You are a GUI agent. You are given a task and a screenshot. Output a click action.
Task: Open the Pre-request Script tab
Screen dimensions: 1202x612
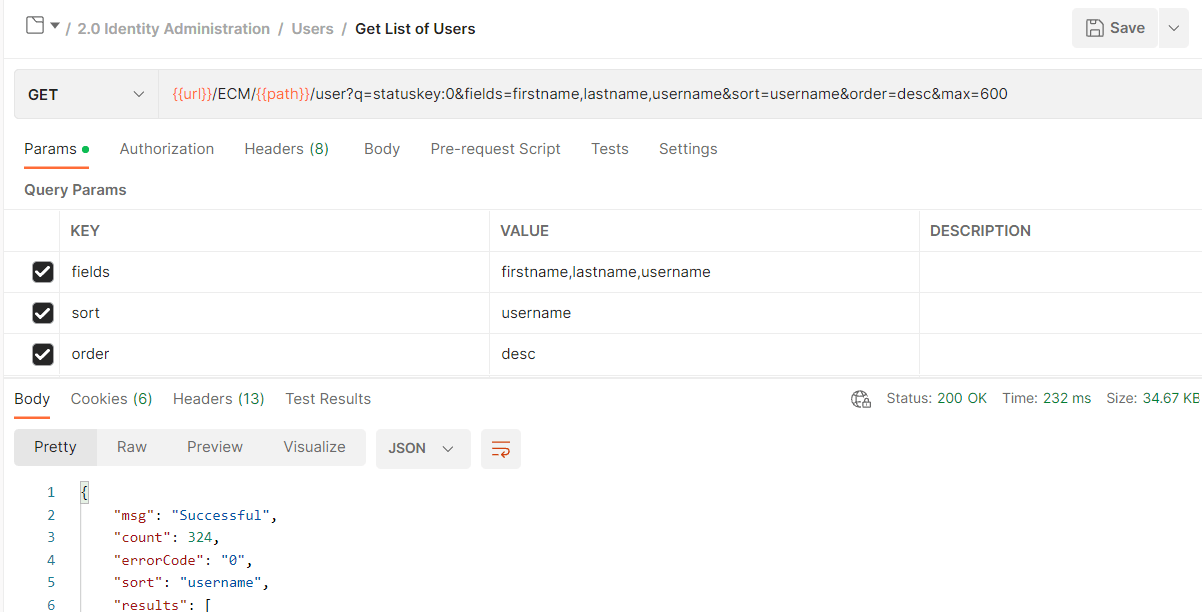[x=495, y=148]
